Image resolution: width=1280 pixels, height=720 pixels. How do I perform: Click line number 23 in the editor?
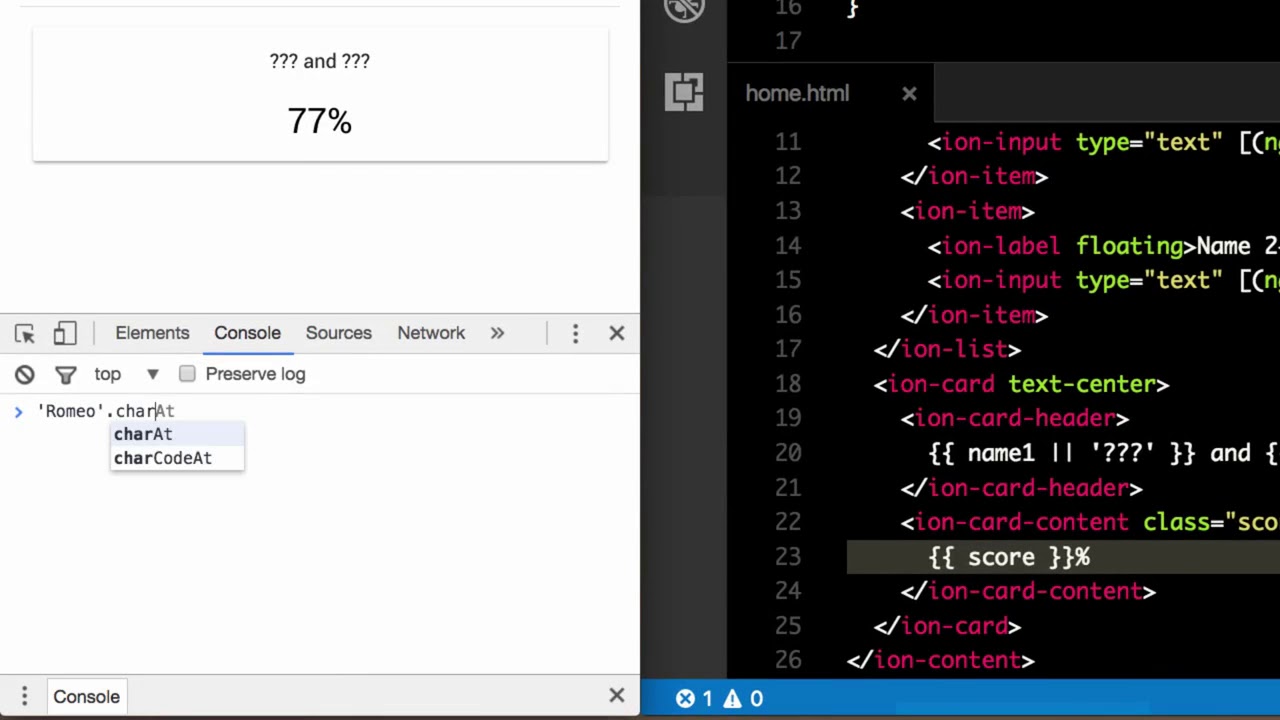point(788,557)
